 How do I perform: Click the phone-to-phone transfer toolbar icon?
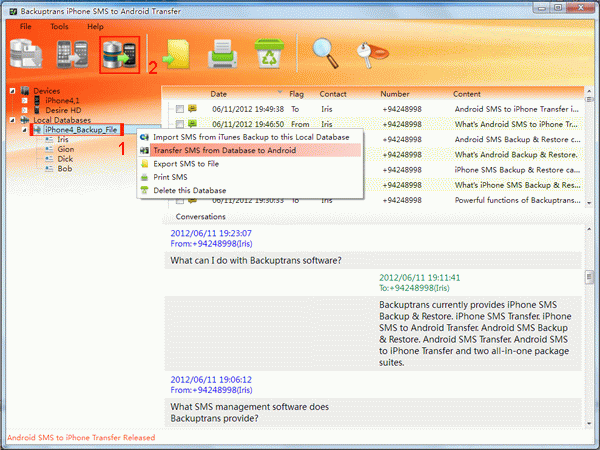(x=72, y=54)
